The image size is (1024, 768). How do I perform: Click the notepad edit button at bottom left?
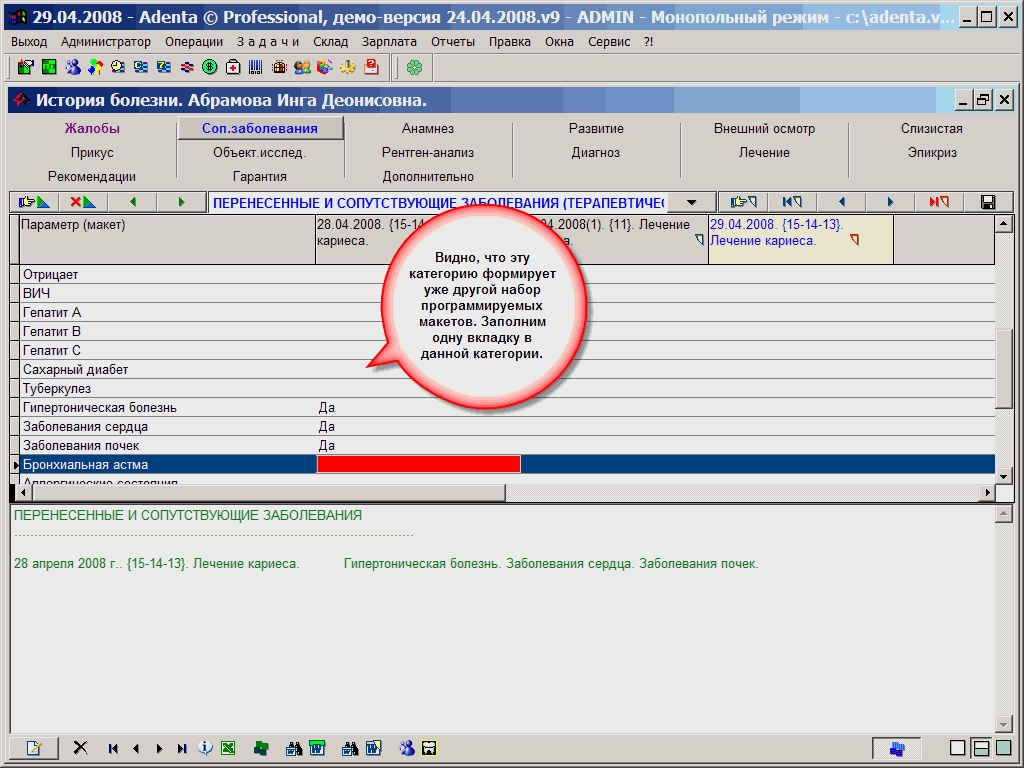tap(34, 748)
